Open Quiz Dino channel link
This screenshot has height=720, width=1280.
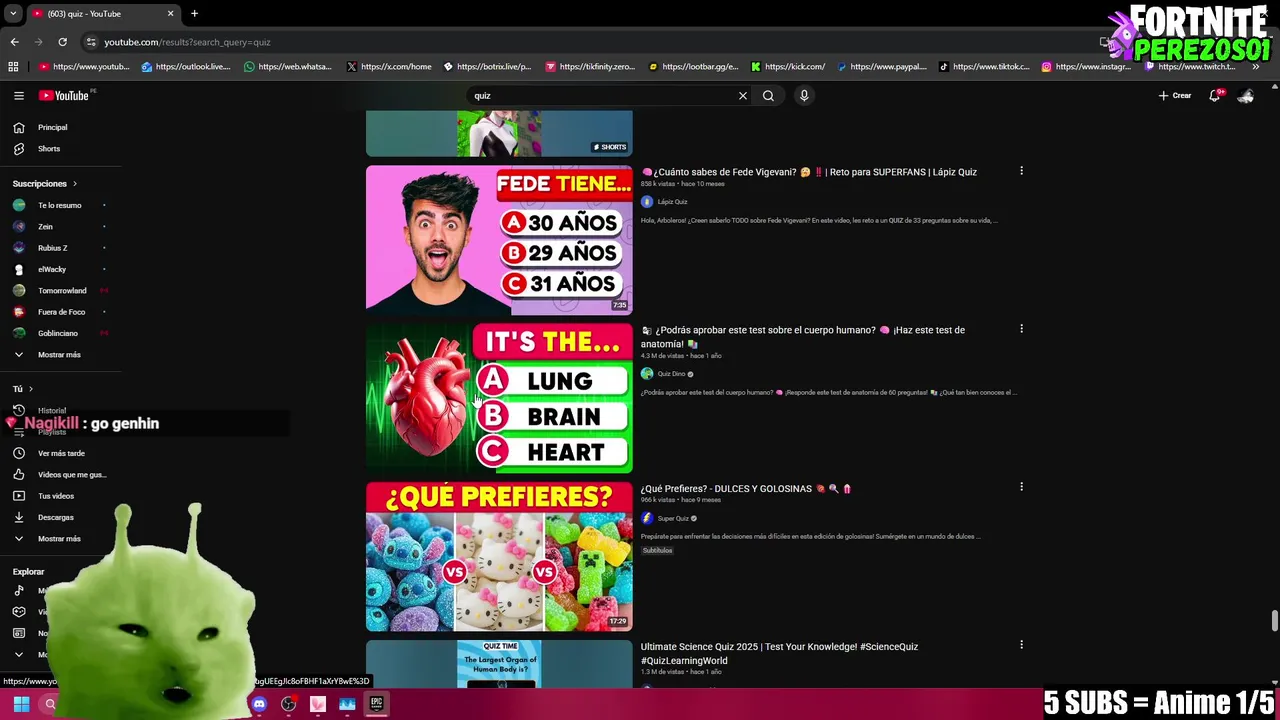click(671, 374)
